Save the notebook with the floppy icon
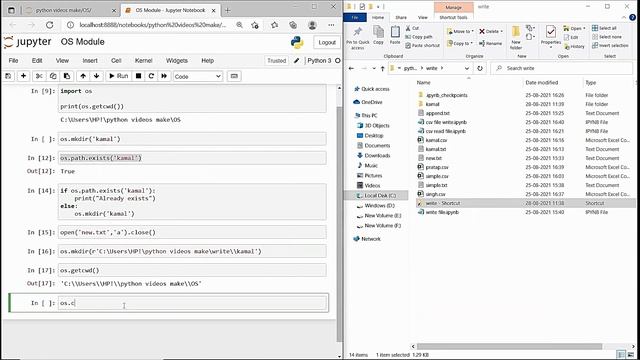The width and height of the screenshot is (640, 360). point(8,76)
